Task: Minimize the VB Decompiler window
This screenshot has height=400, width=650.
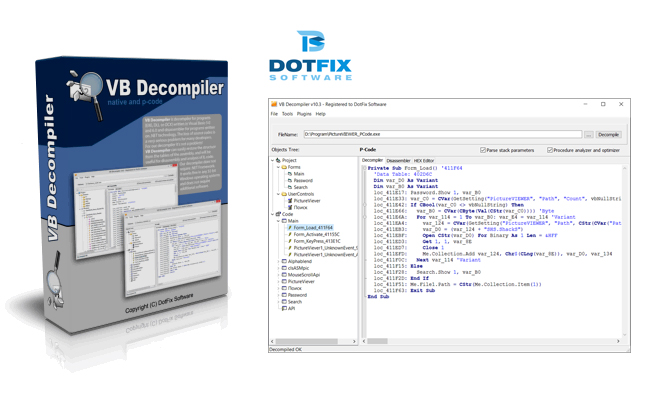Action: (585, 104)
